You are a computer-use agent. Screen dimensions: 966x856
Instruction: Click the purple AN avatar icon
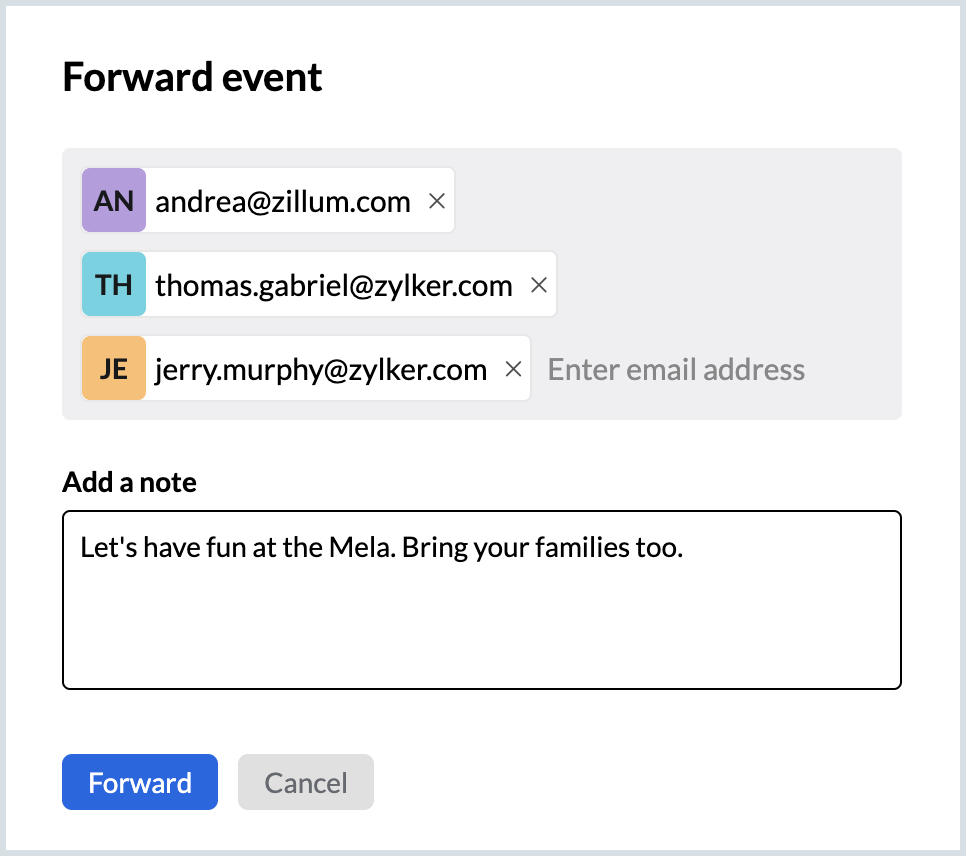114,201
